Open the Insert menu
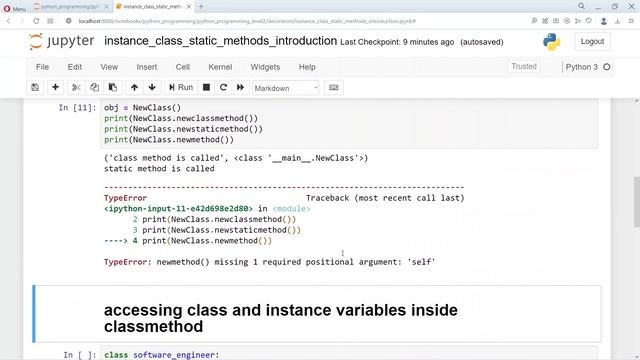The width and height of the screenshot is (640, 360). [147, 67]
